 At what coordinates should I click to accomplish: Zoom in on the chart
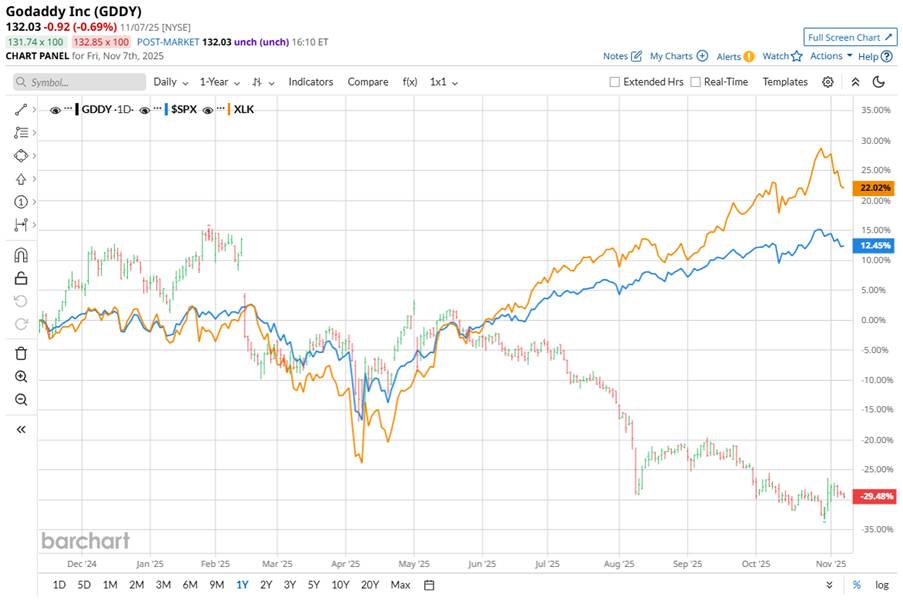click(21, 377)
